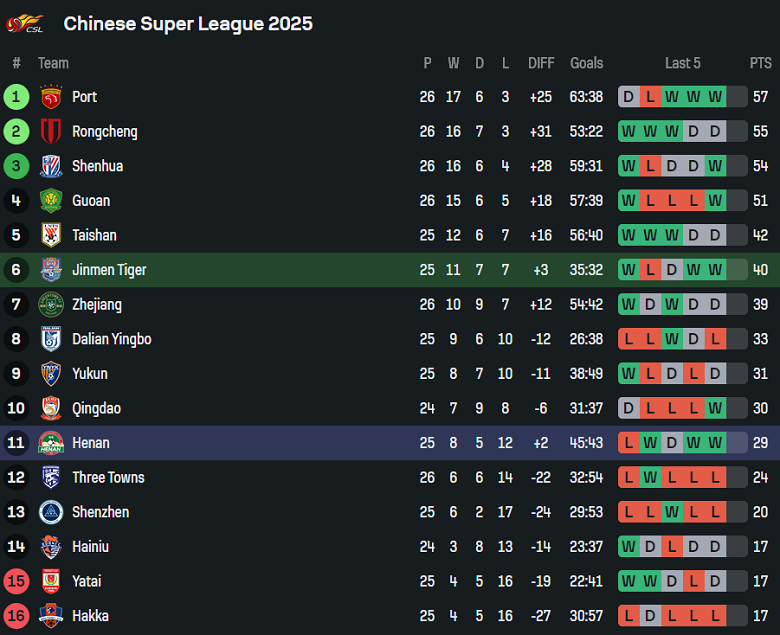
Task: Click the Henan team crest
Action: pyautogui.click(x=51, y=443)
